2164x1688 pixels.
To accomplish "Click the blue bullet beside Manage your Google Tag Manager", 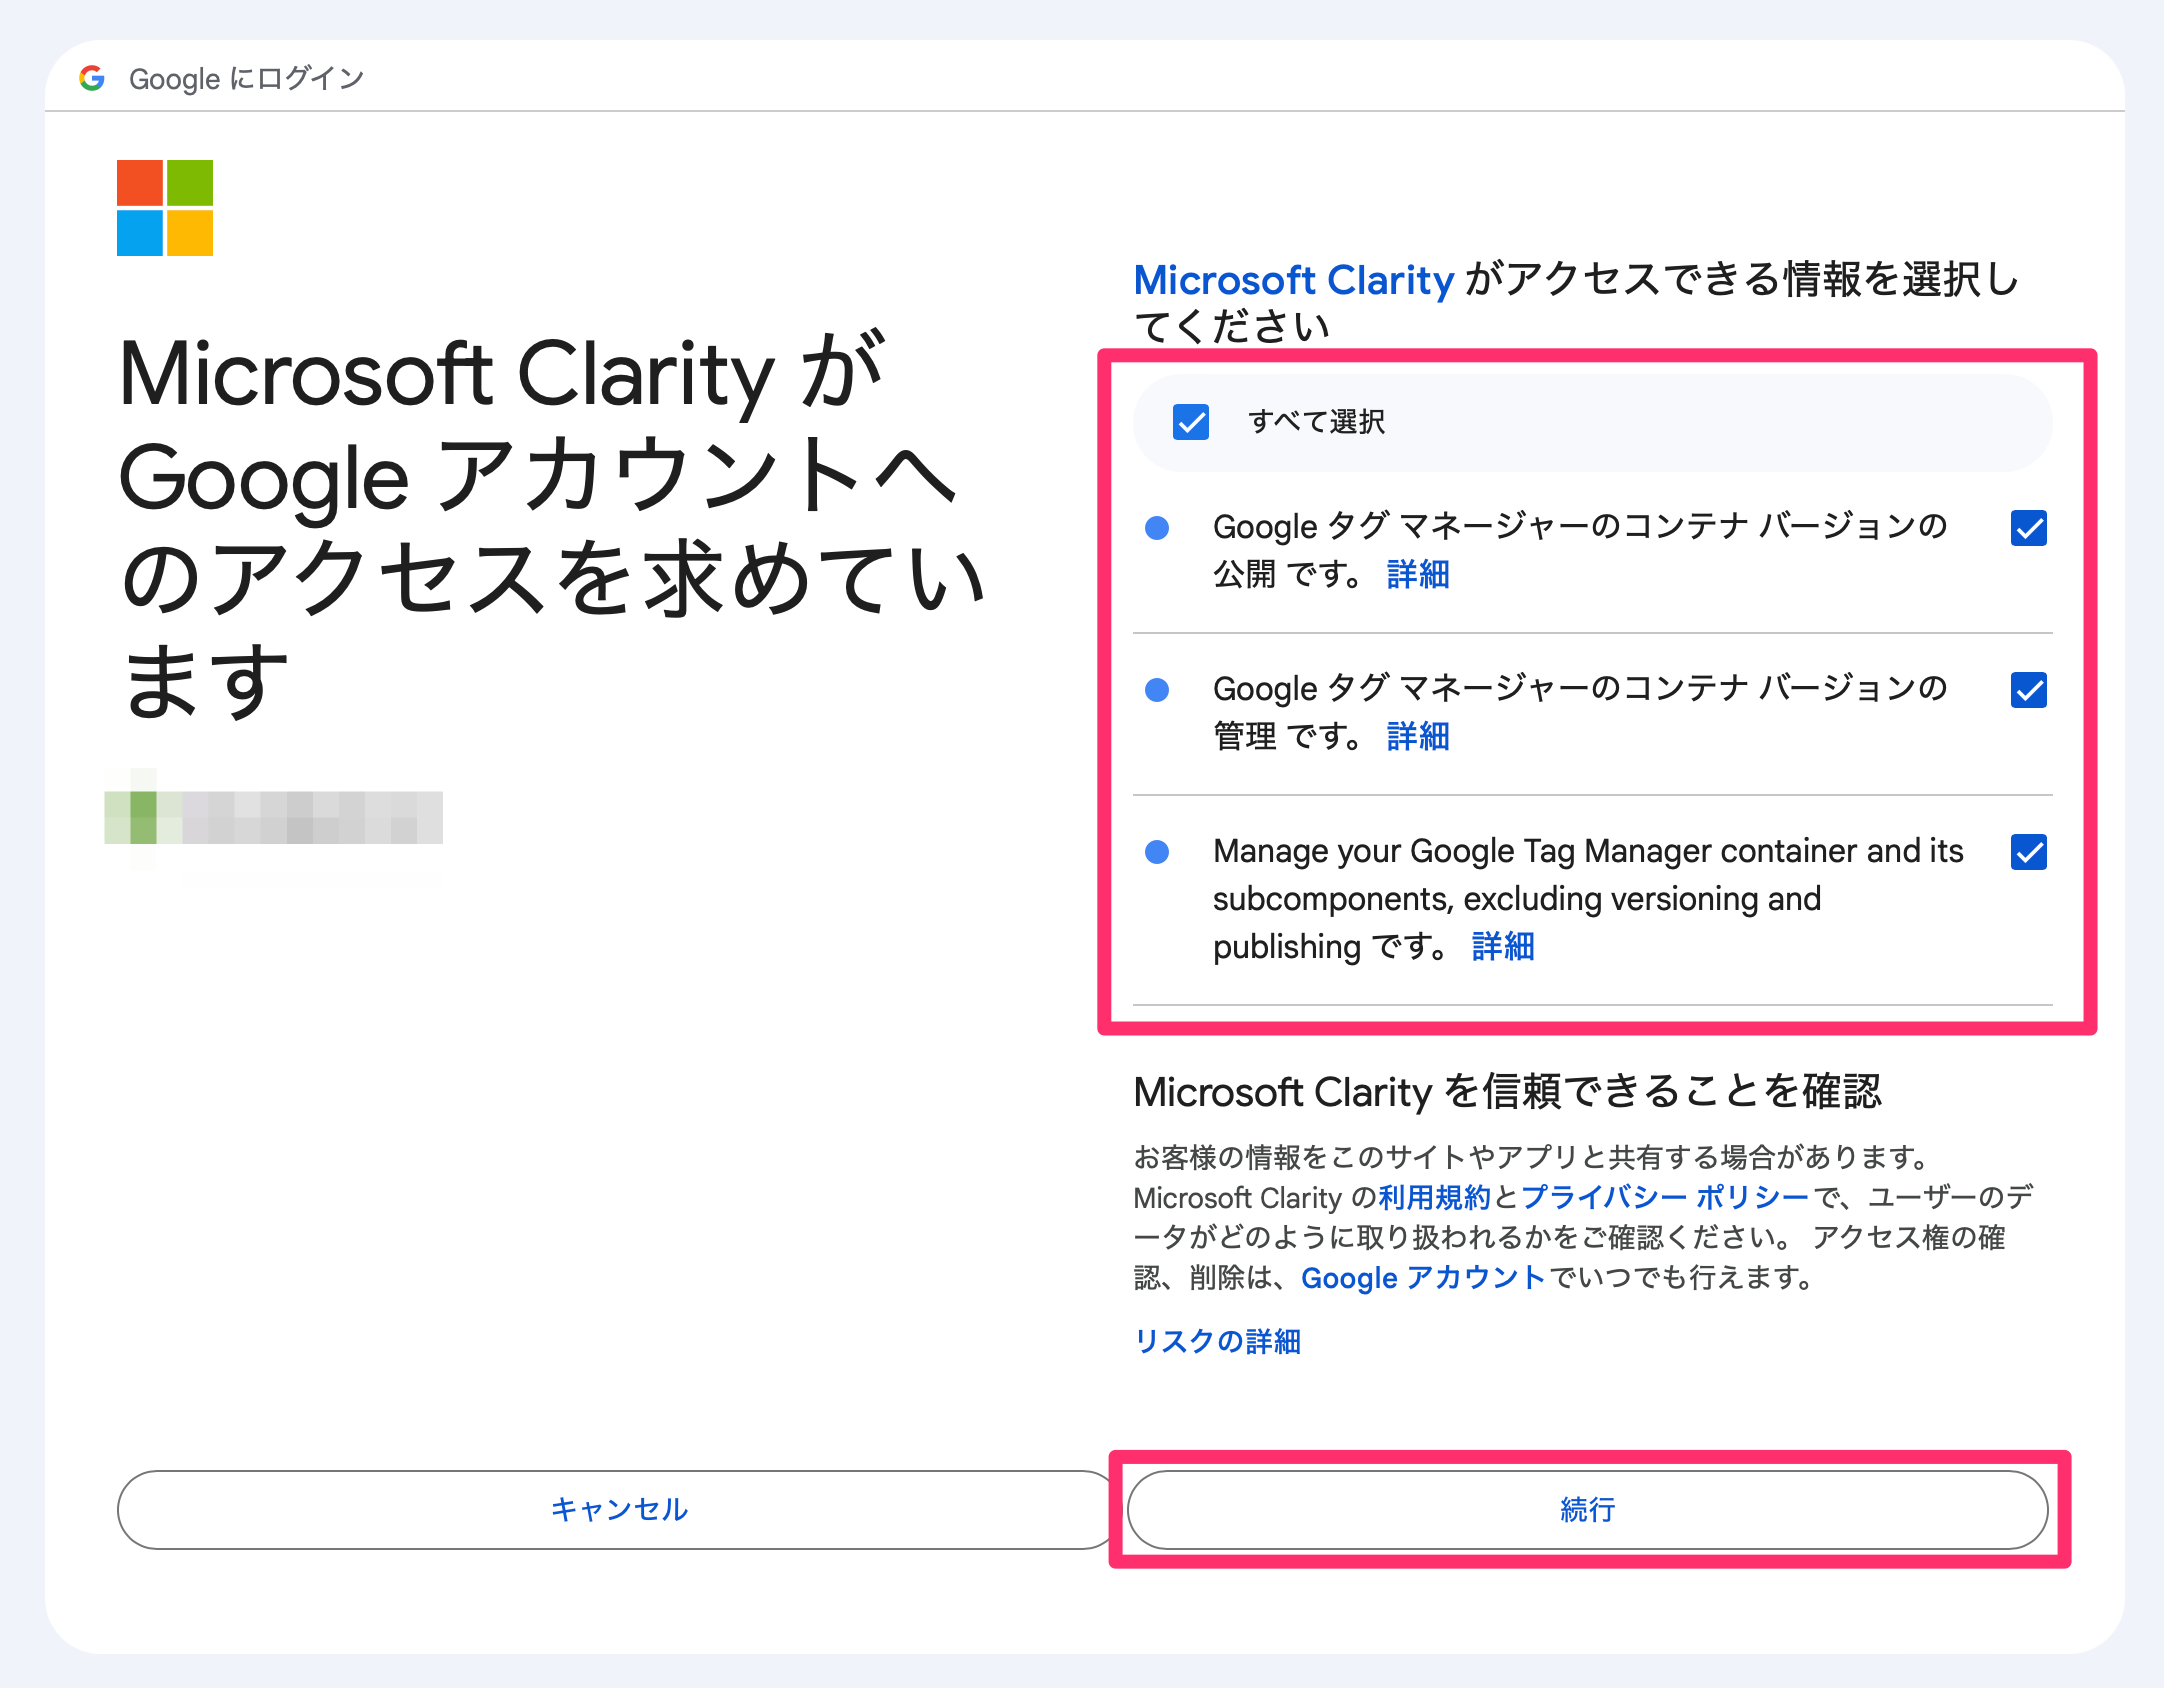I will 1157,852.
